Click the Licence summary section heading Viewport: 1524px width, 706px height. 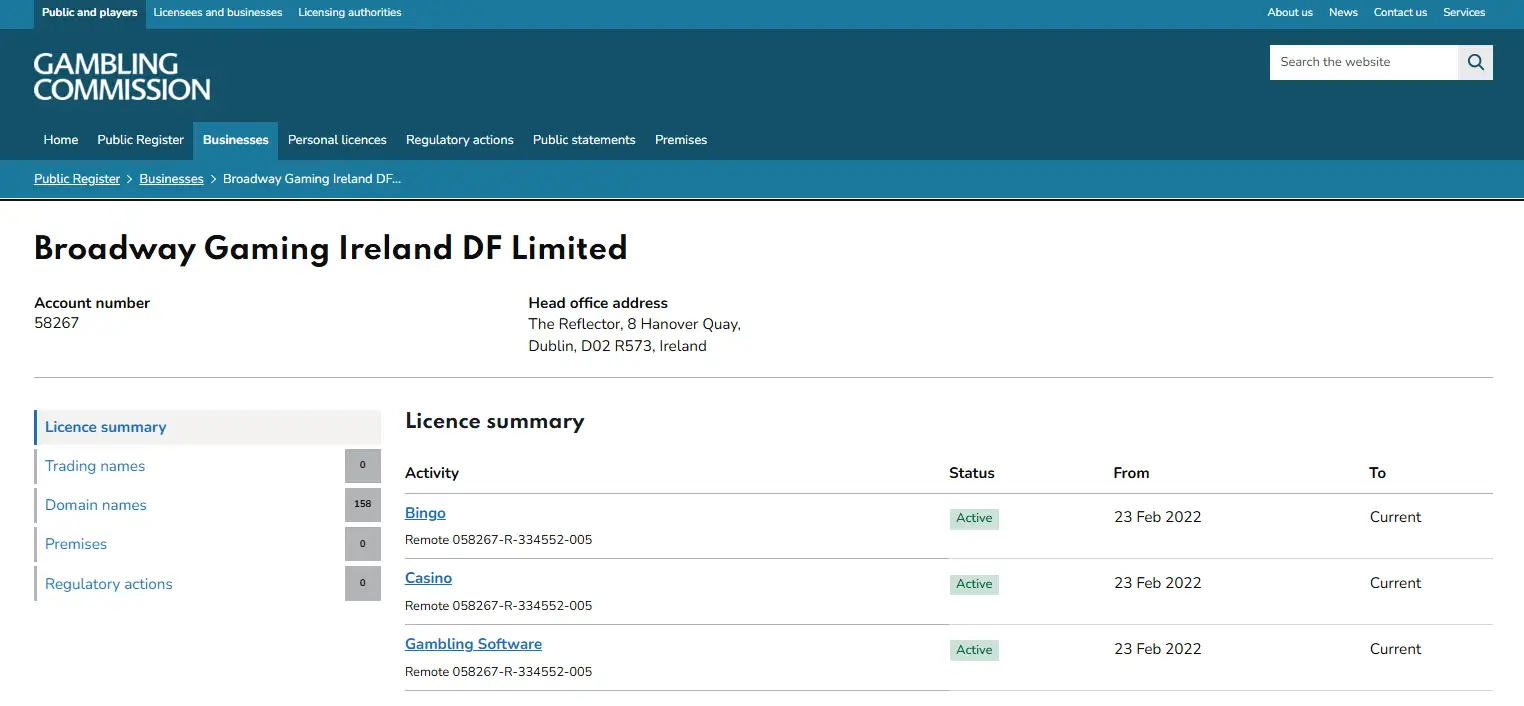[495, 421]
